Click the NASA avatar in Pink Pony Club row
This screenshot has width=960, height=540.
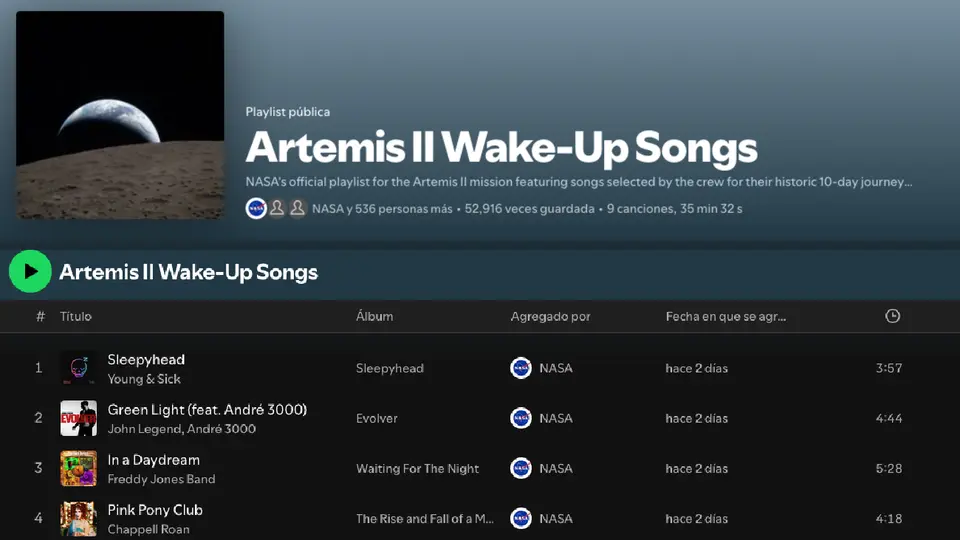pyautogui.click(x=521, y=519)
